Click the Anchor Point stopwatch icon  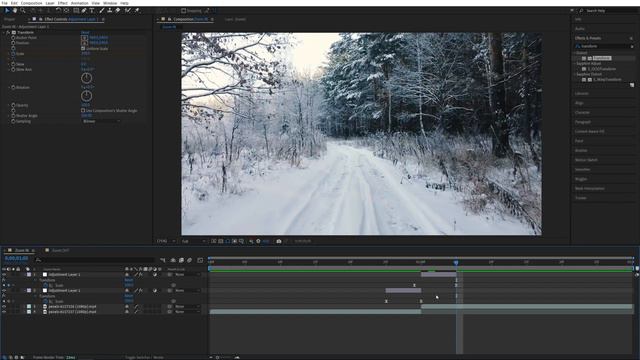click(x=13, y=38)
